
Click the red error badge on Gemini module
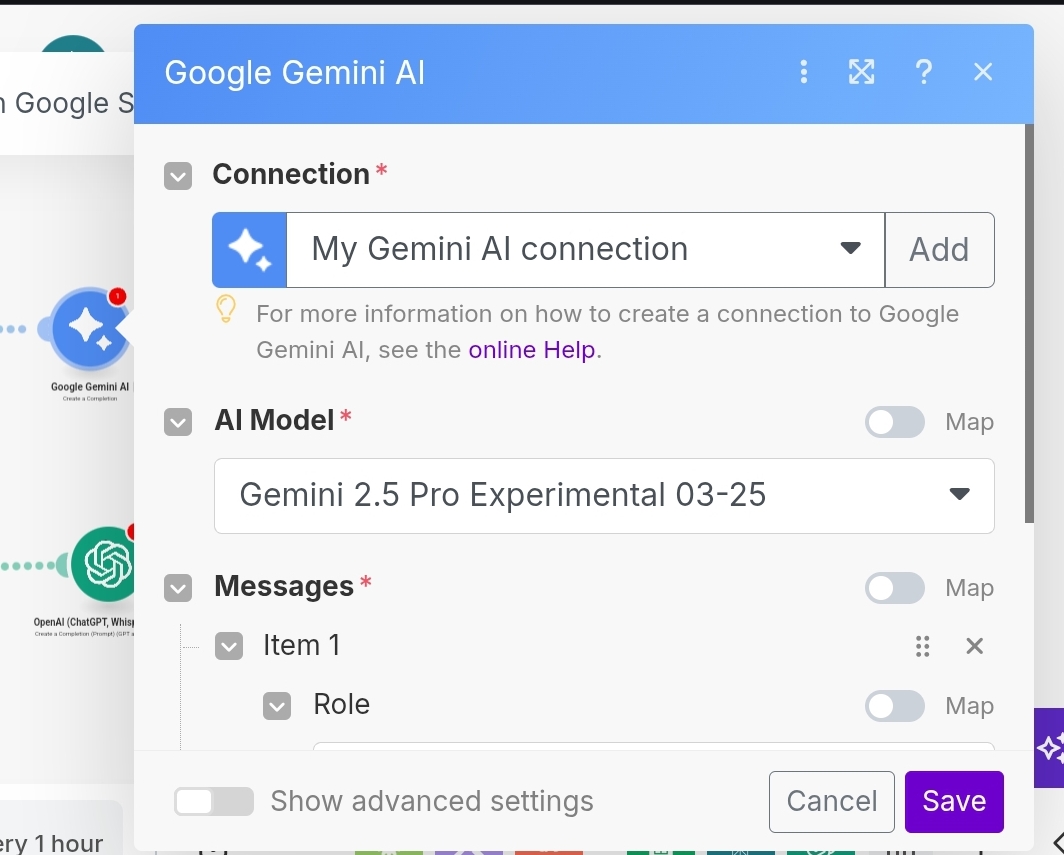pyautogui.click(x=117, y=297)
